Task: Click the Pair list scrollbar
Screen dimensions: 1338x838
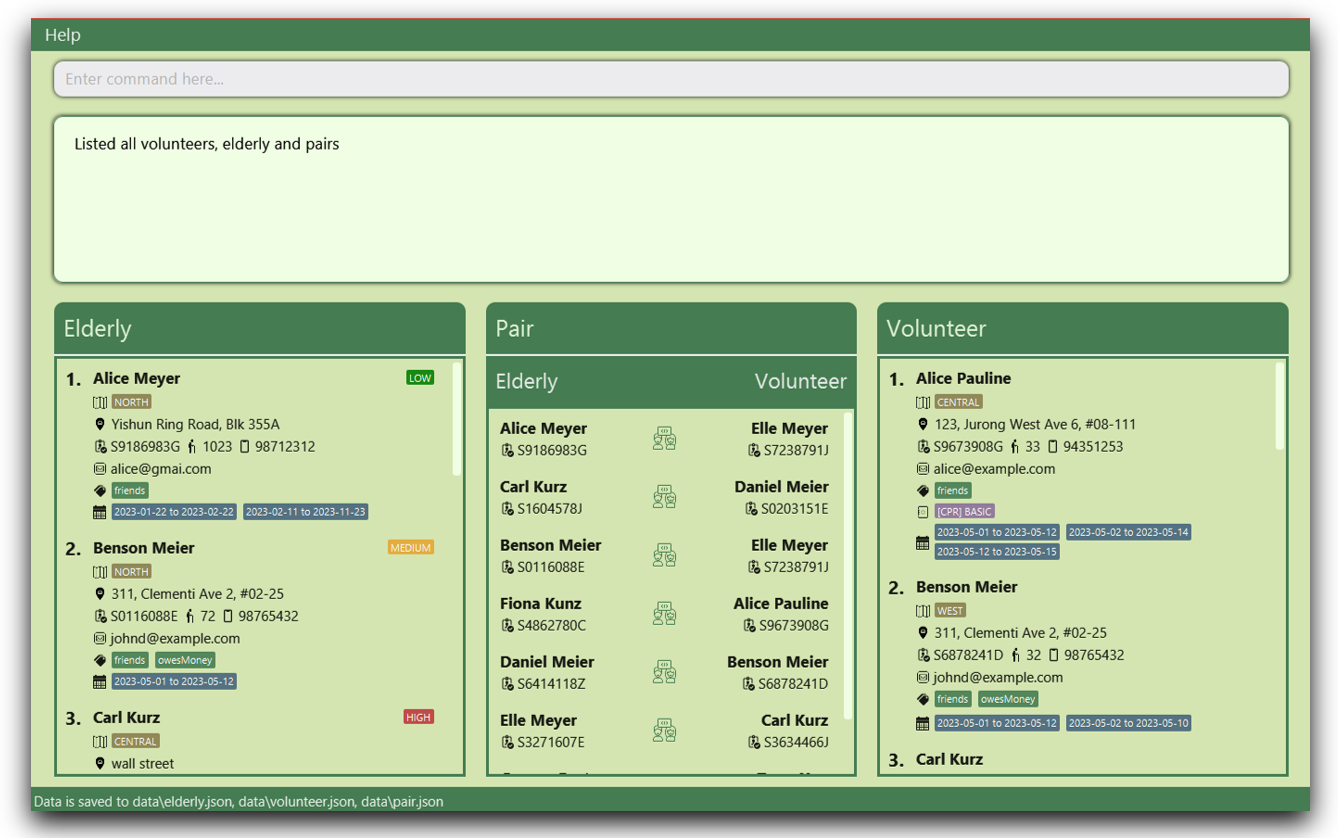Action: (849, 566)
